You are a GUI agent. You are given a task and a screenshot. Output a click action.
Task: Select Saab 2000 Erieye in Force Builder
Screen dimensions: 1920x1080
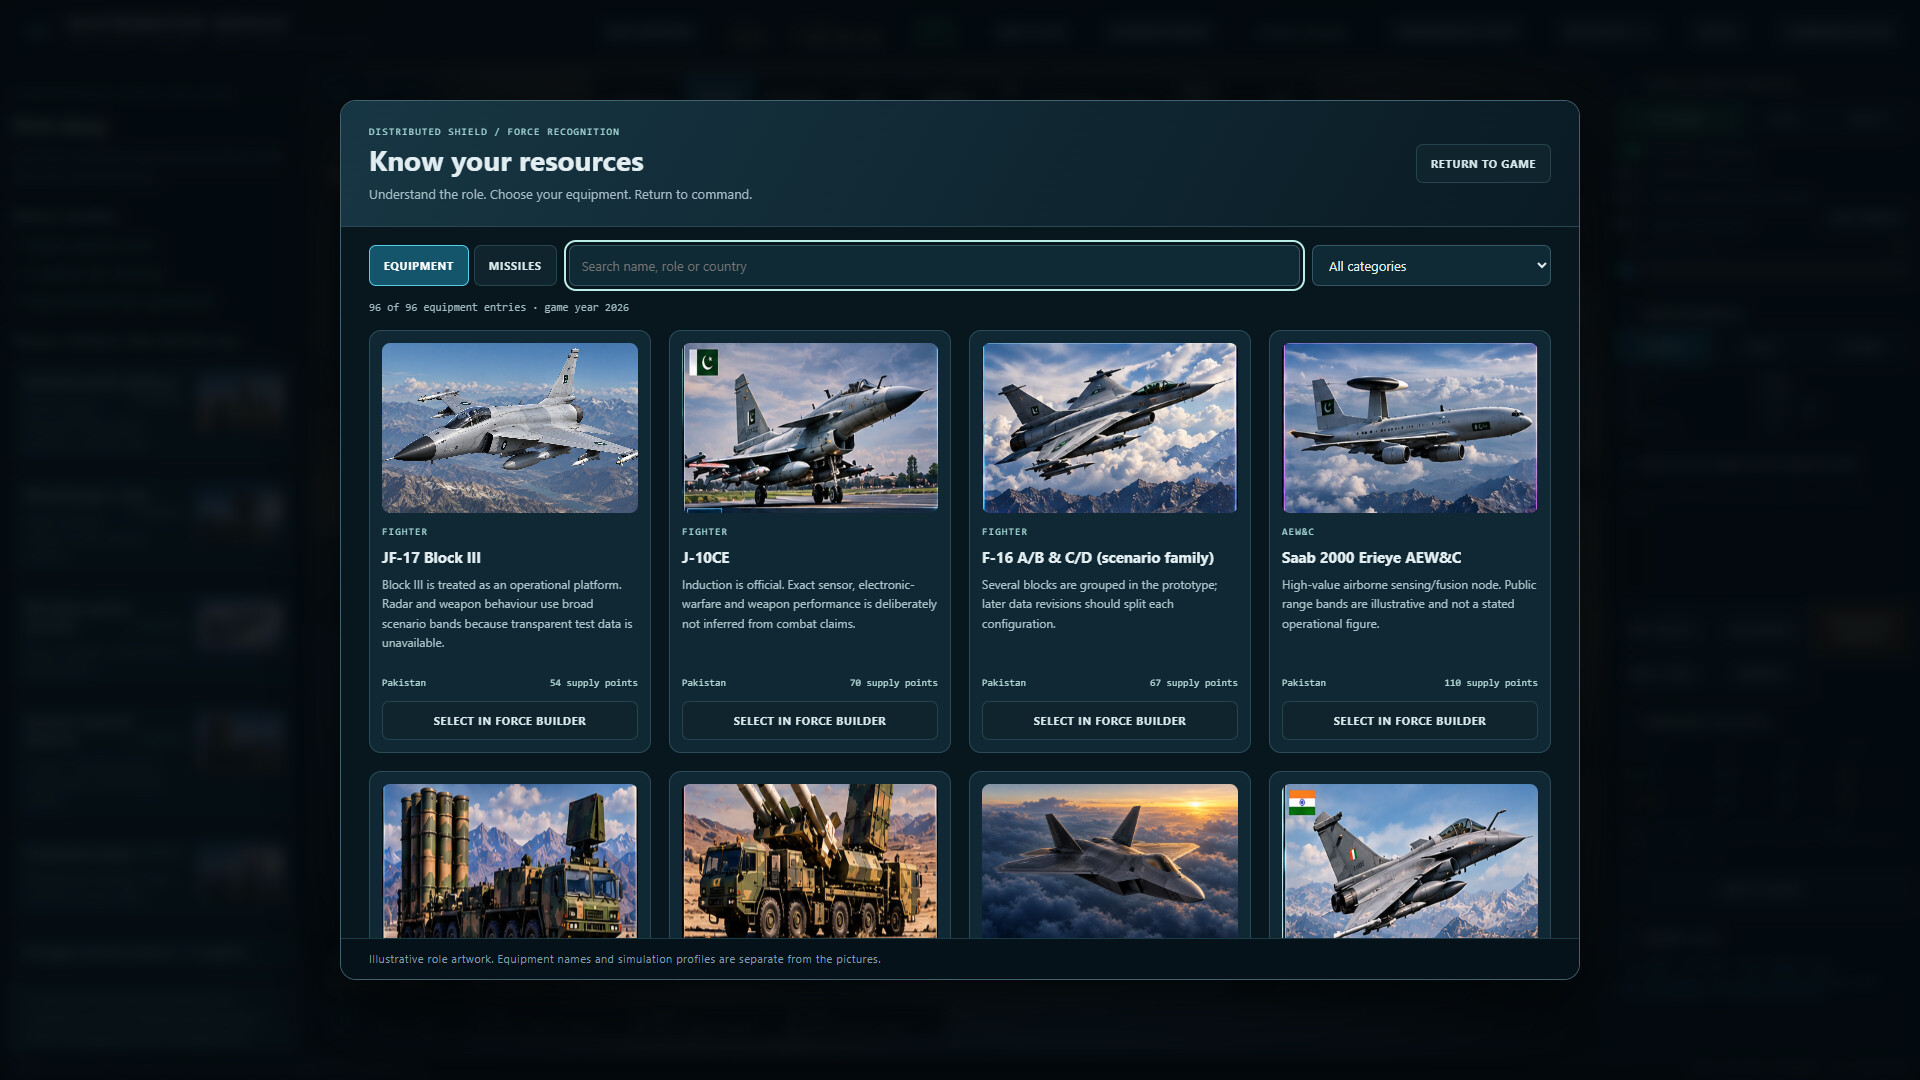(1409, 721)
